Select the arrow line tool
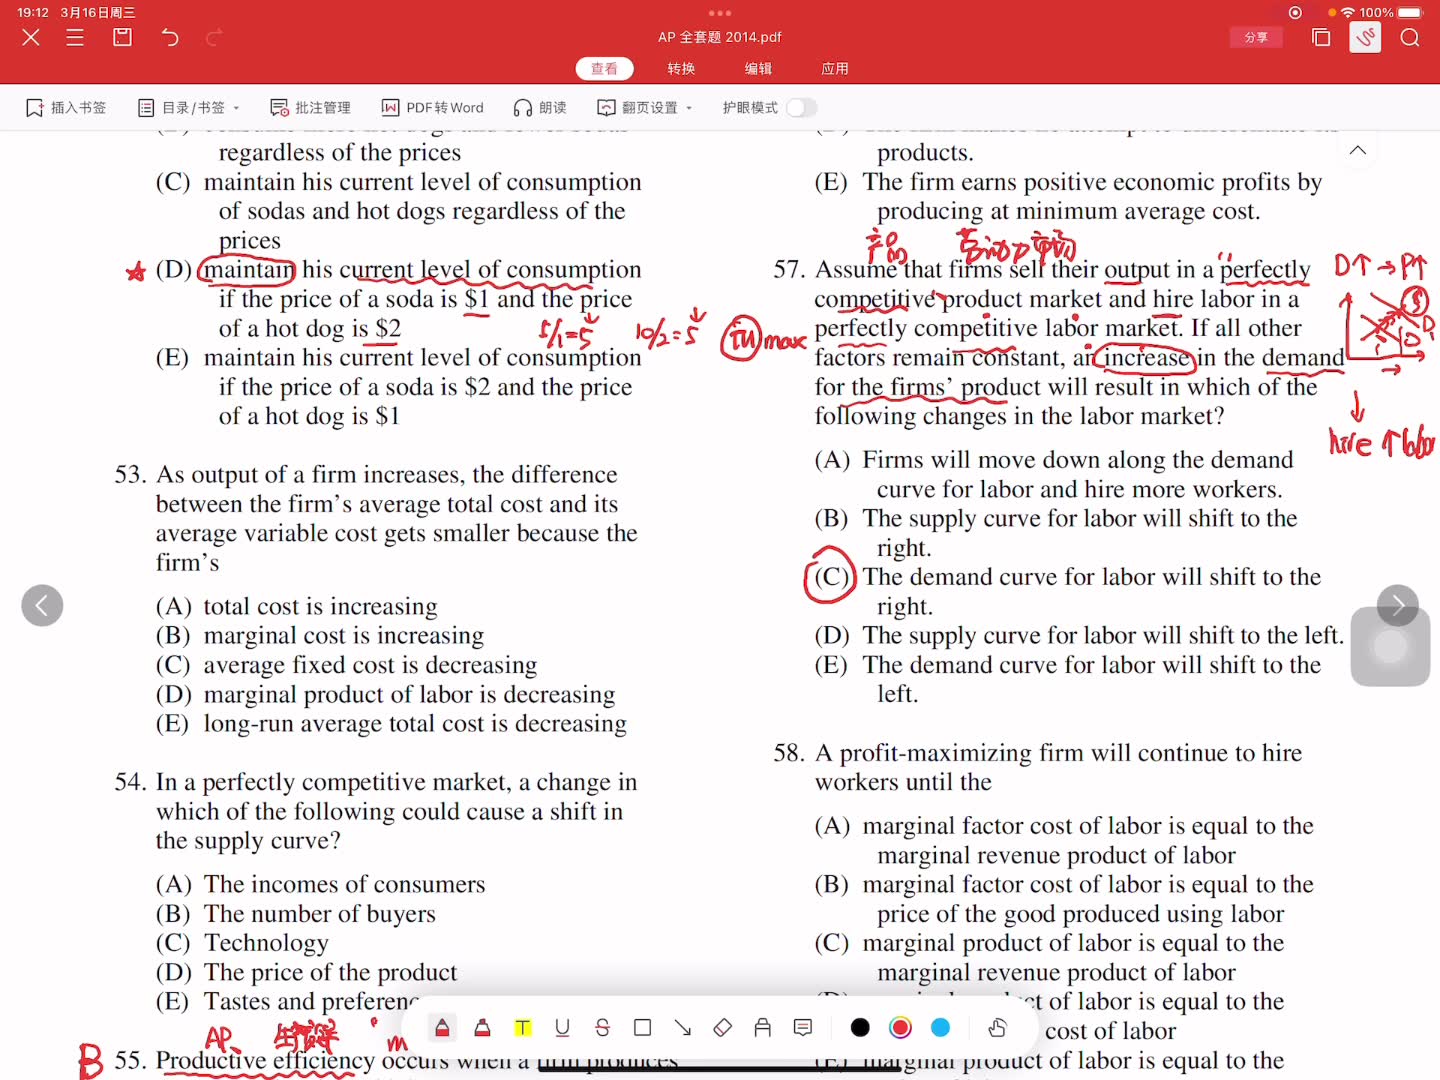Screen dimensions: 1440x1080 pyautogui.click(x=682, y=1027)
